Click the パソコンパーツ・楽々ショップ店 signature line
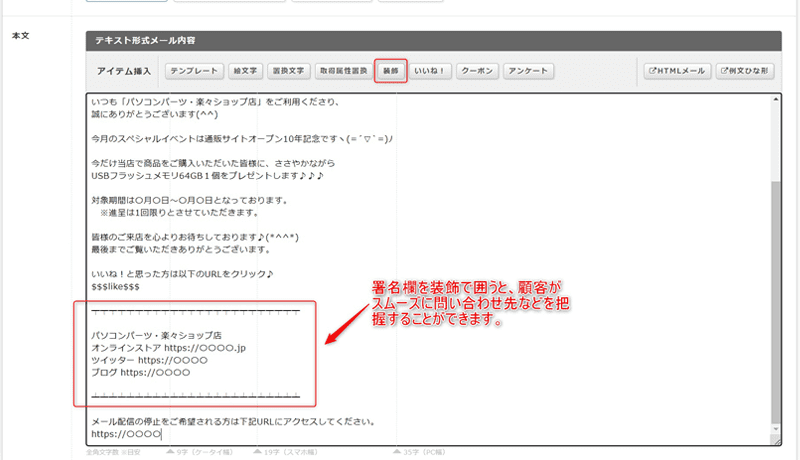The width and height of the screenshot is (800, 460). tap(157, 336)
